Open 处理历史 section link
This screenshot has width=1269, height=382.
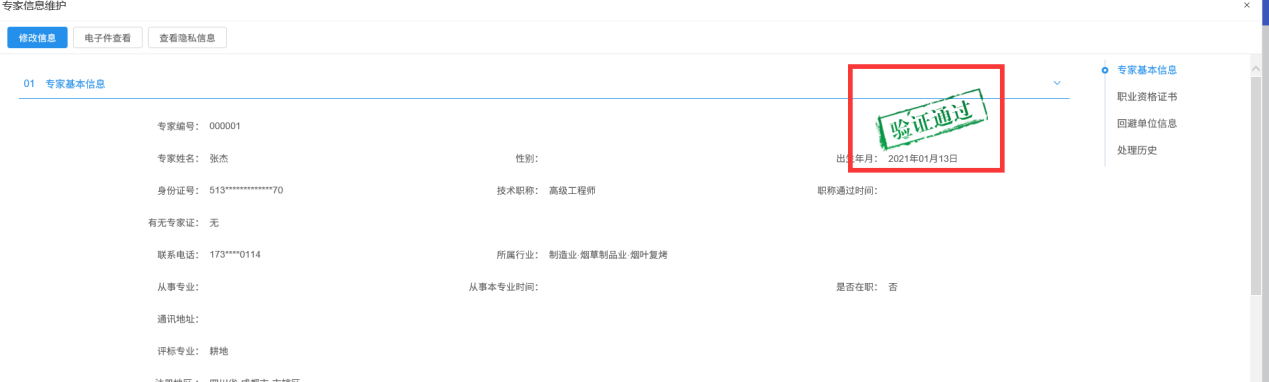[1137, 151]
